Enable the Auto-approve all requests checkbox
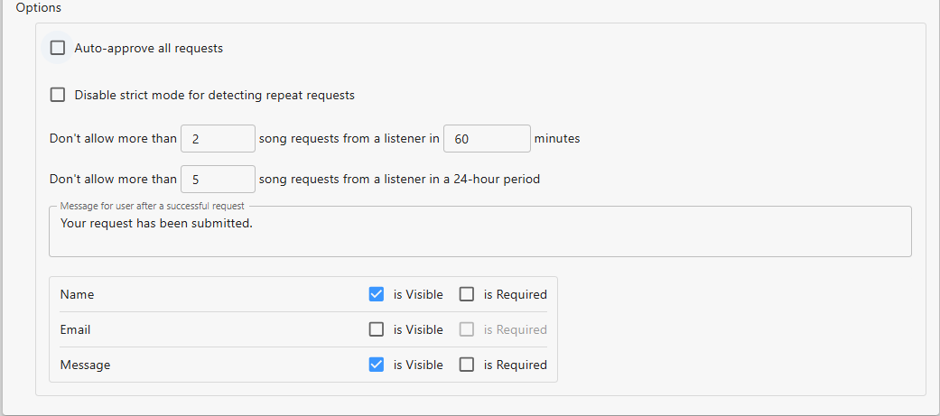940x416 pixels. (58, 48)
